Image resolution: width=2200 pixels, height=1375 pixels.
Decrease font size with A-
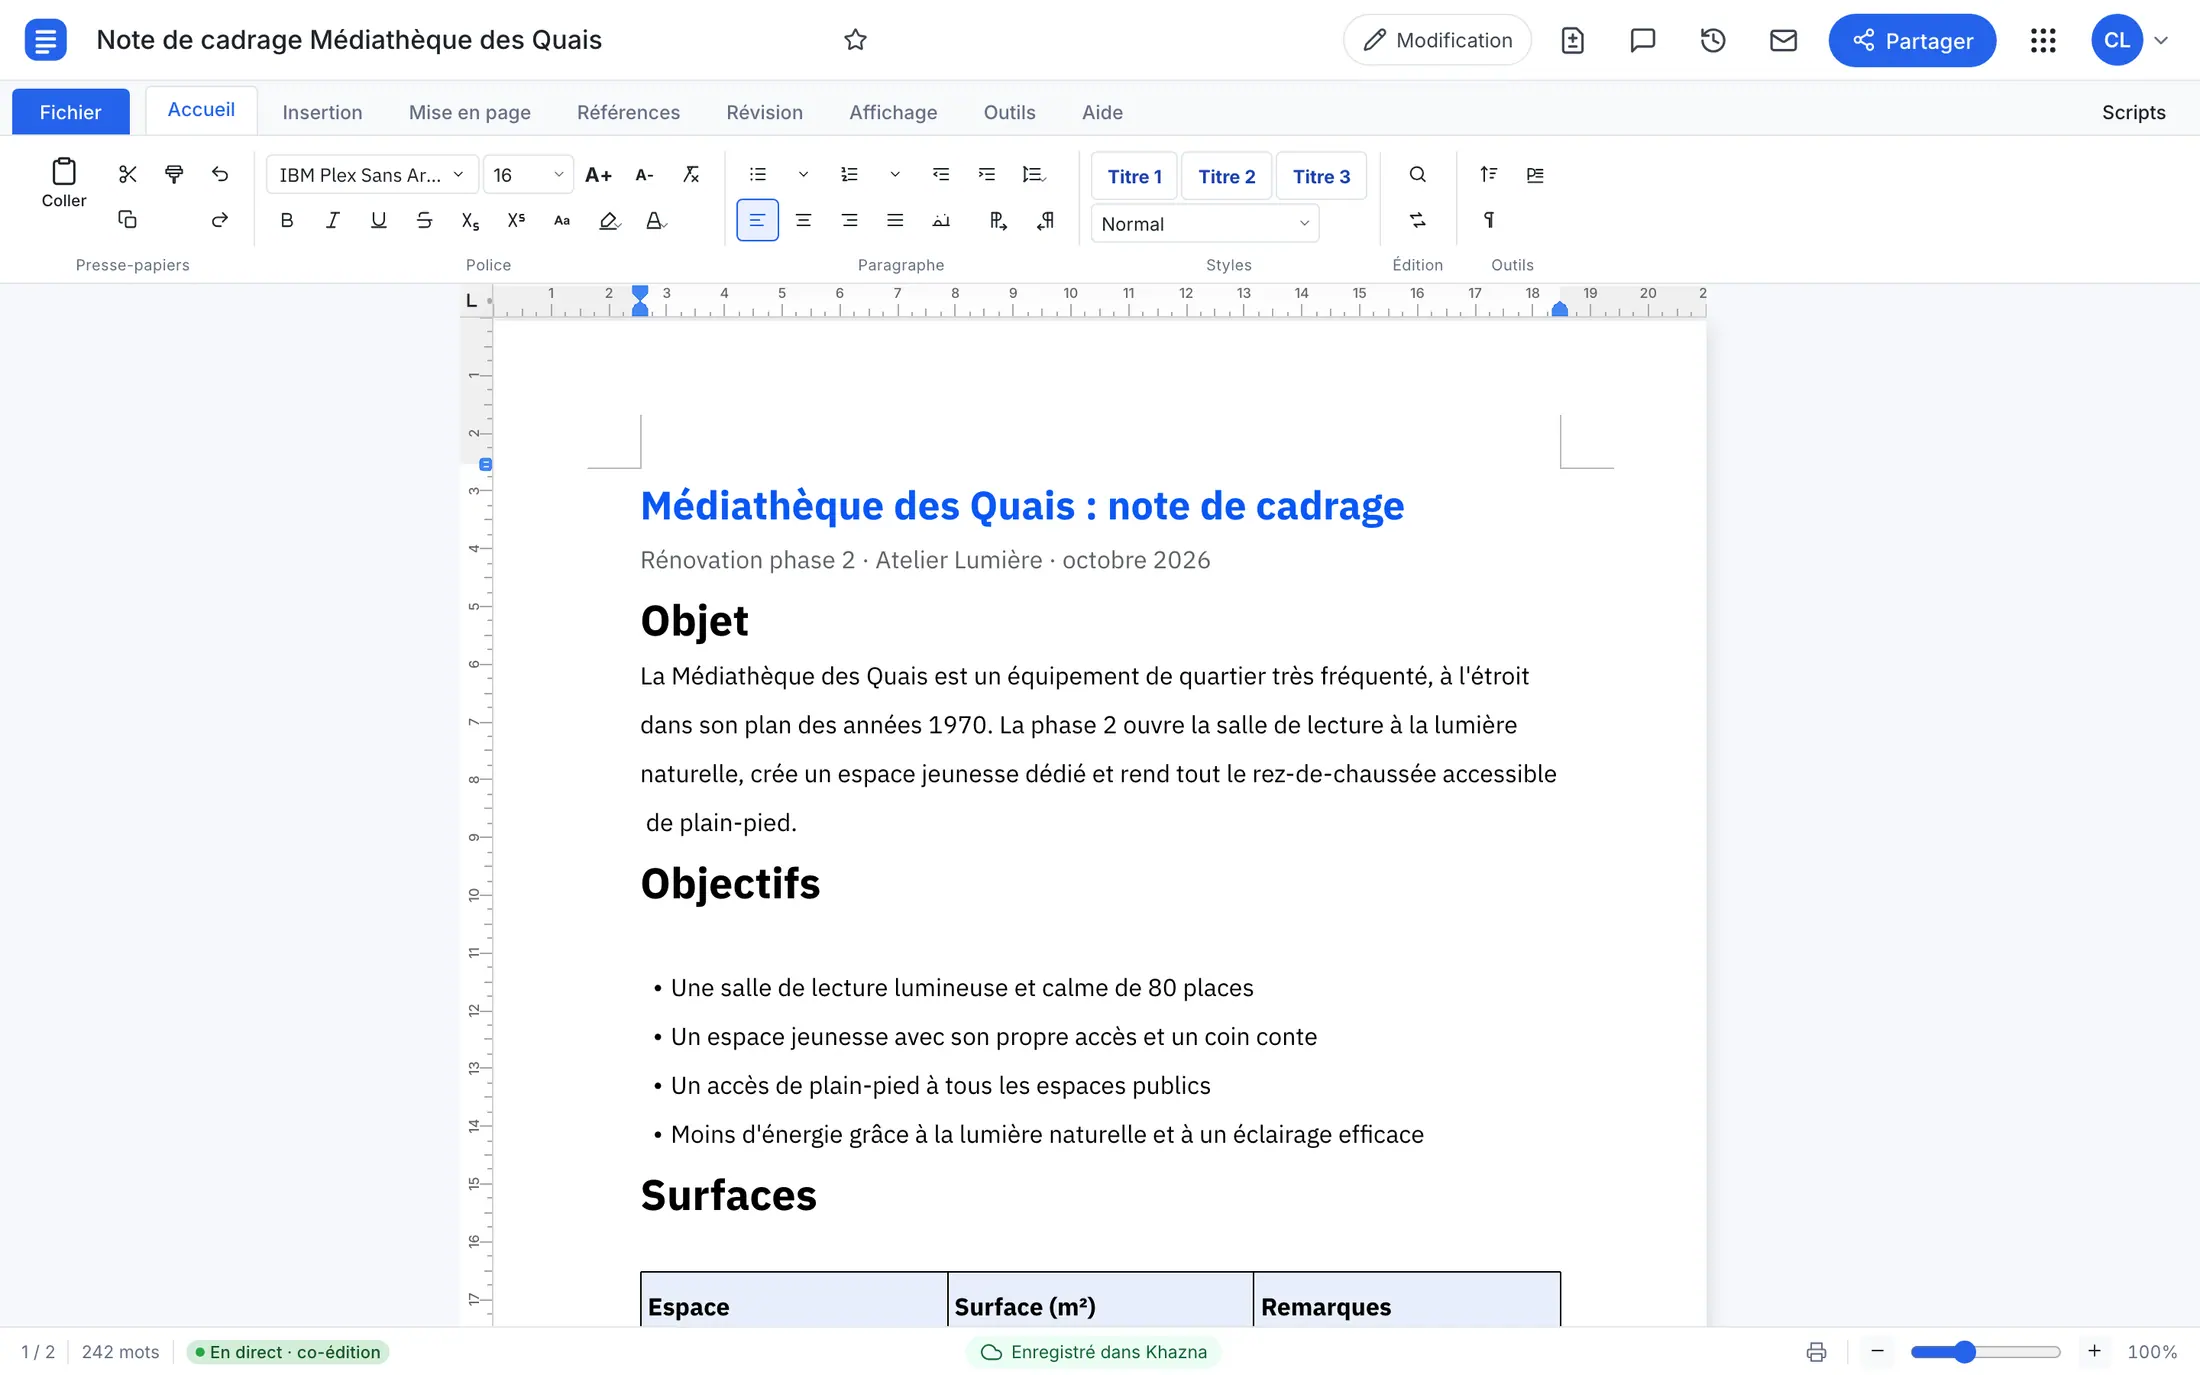[644, 175]
